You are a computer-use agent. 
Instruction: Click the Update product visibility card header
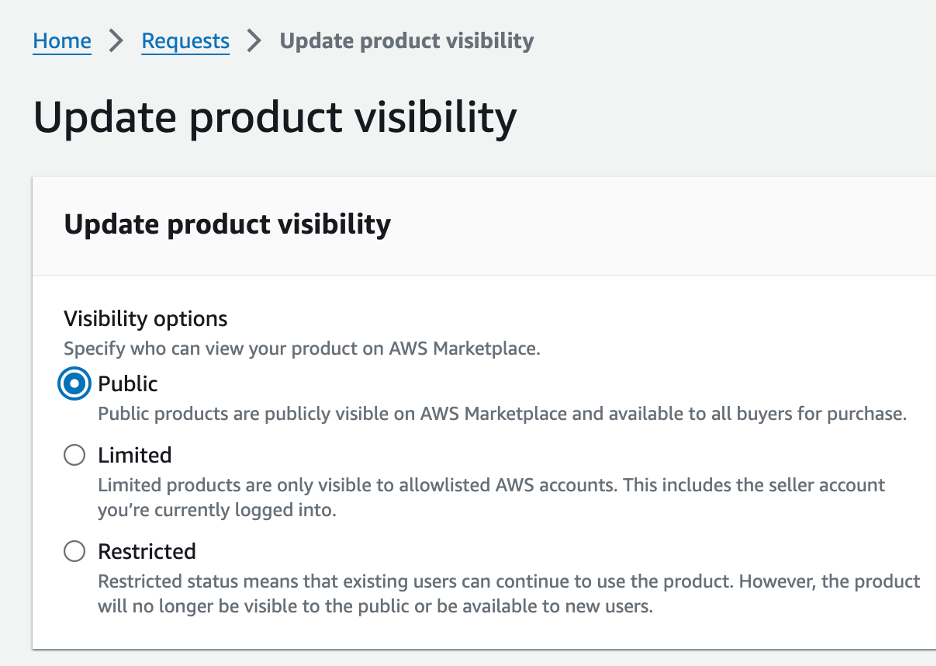(227, 224)
